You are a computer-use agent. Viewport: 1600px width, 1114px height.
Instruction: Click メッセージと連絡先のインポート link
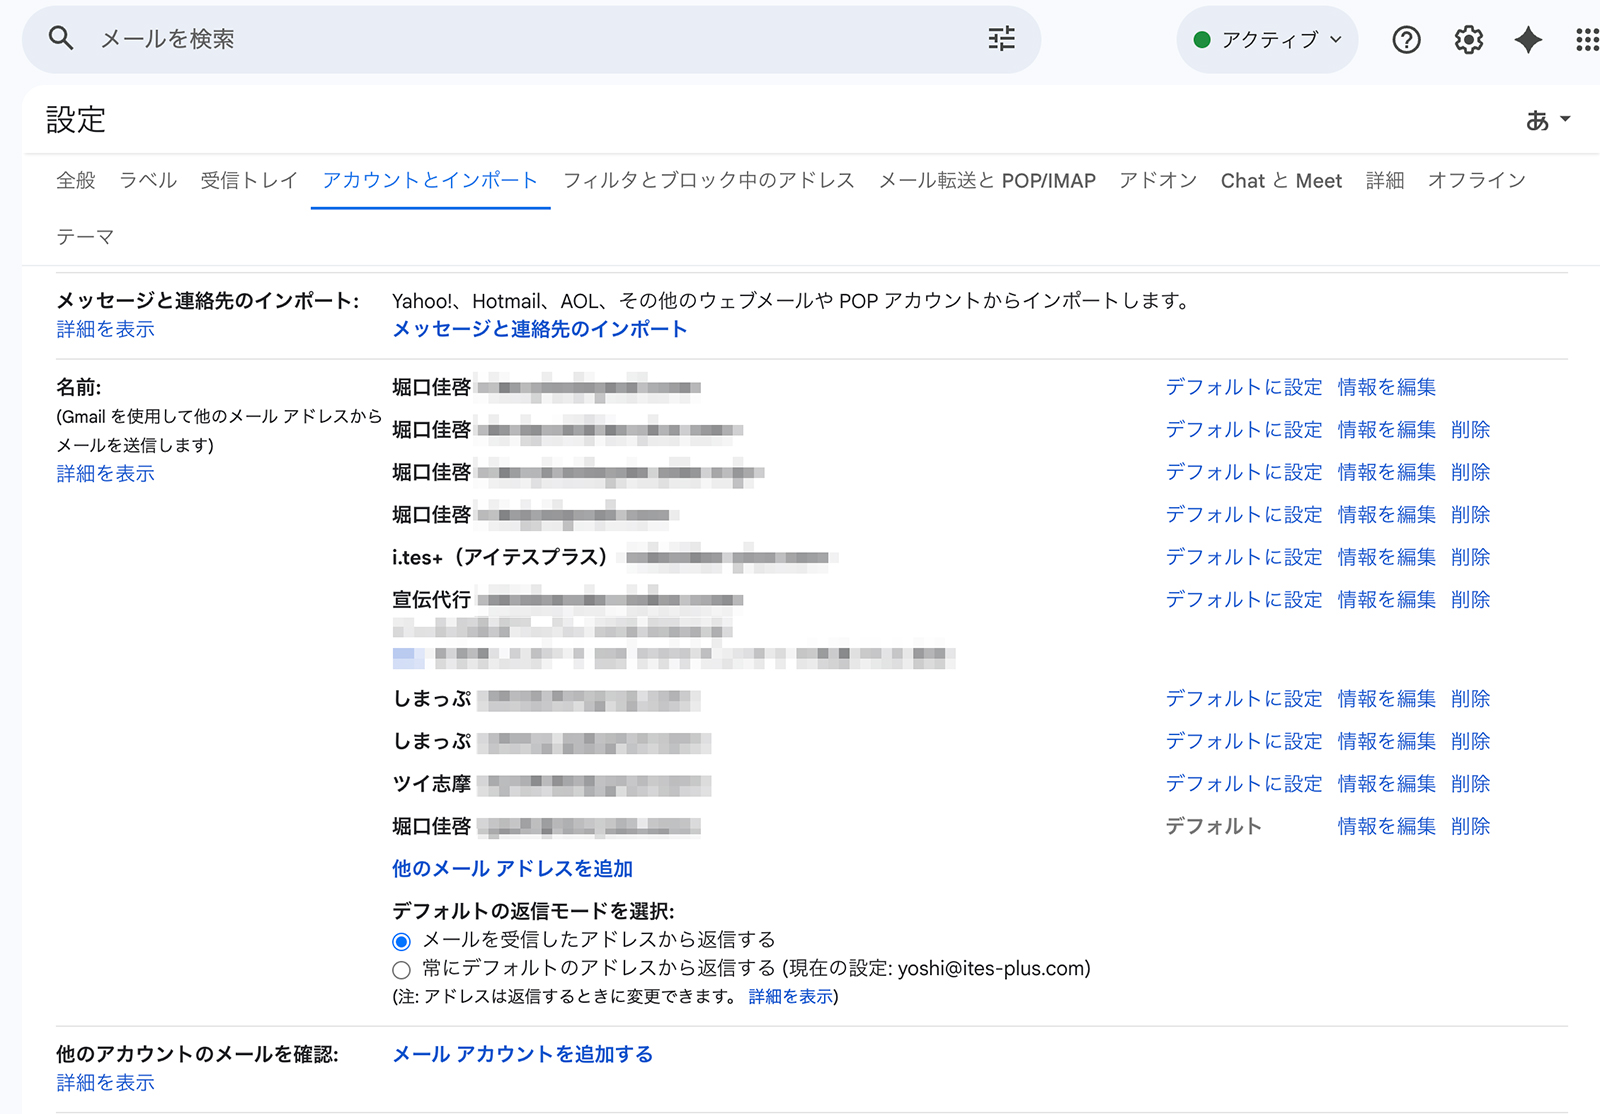(539, 329)
